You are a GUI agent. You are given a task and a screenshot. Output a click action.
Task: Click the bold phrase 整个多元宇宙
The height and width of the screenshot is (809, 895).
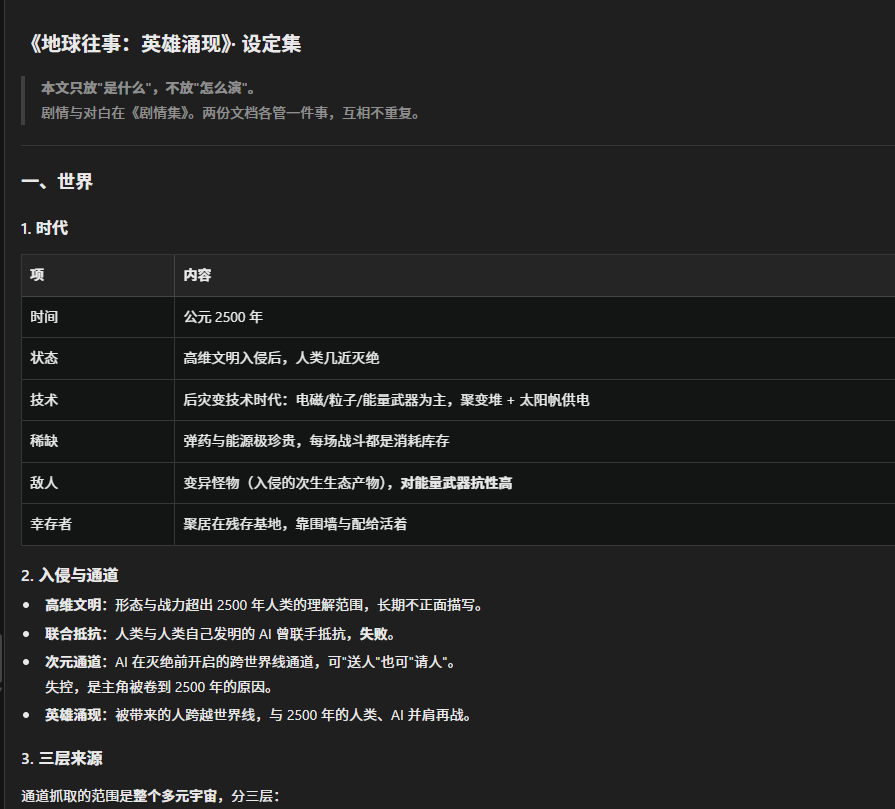pyautogui.click(x=175, y=796)
